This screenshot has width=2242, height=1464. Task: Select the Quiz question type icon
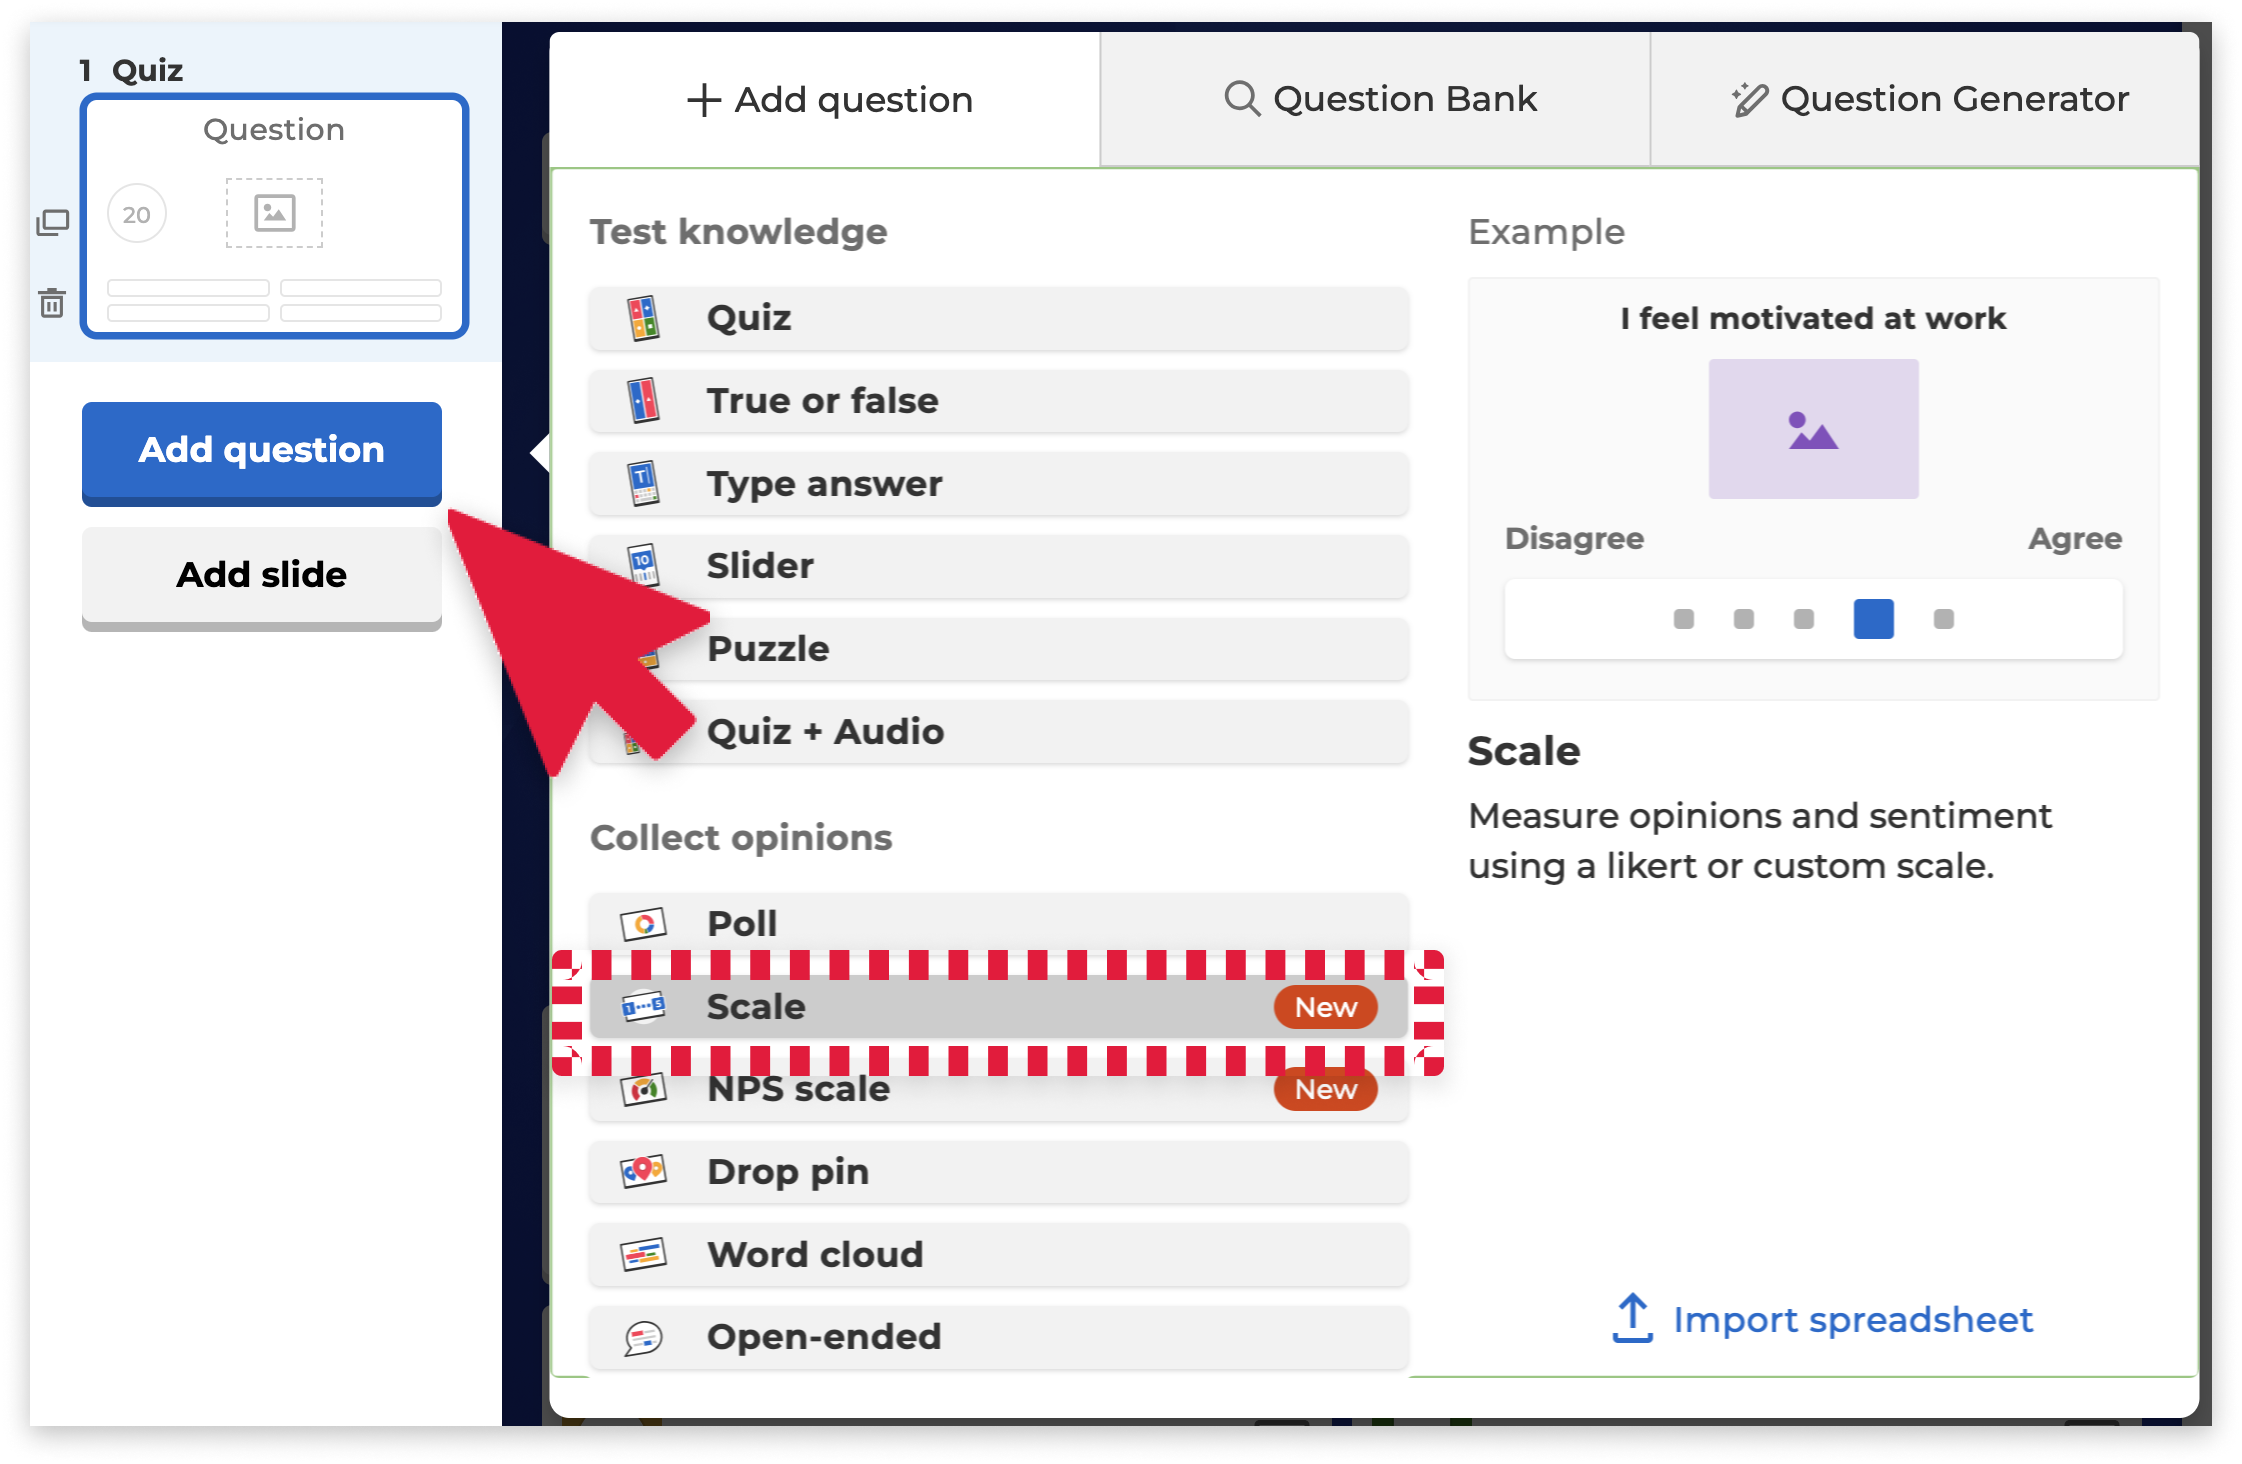pos(643,318)
